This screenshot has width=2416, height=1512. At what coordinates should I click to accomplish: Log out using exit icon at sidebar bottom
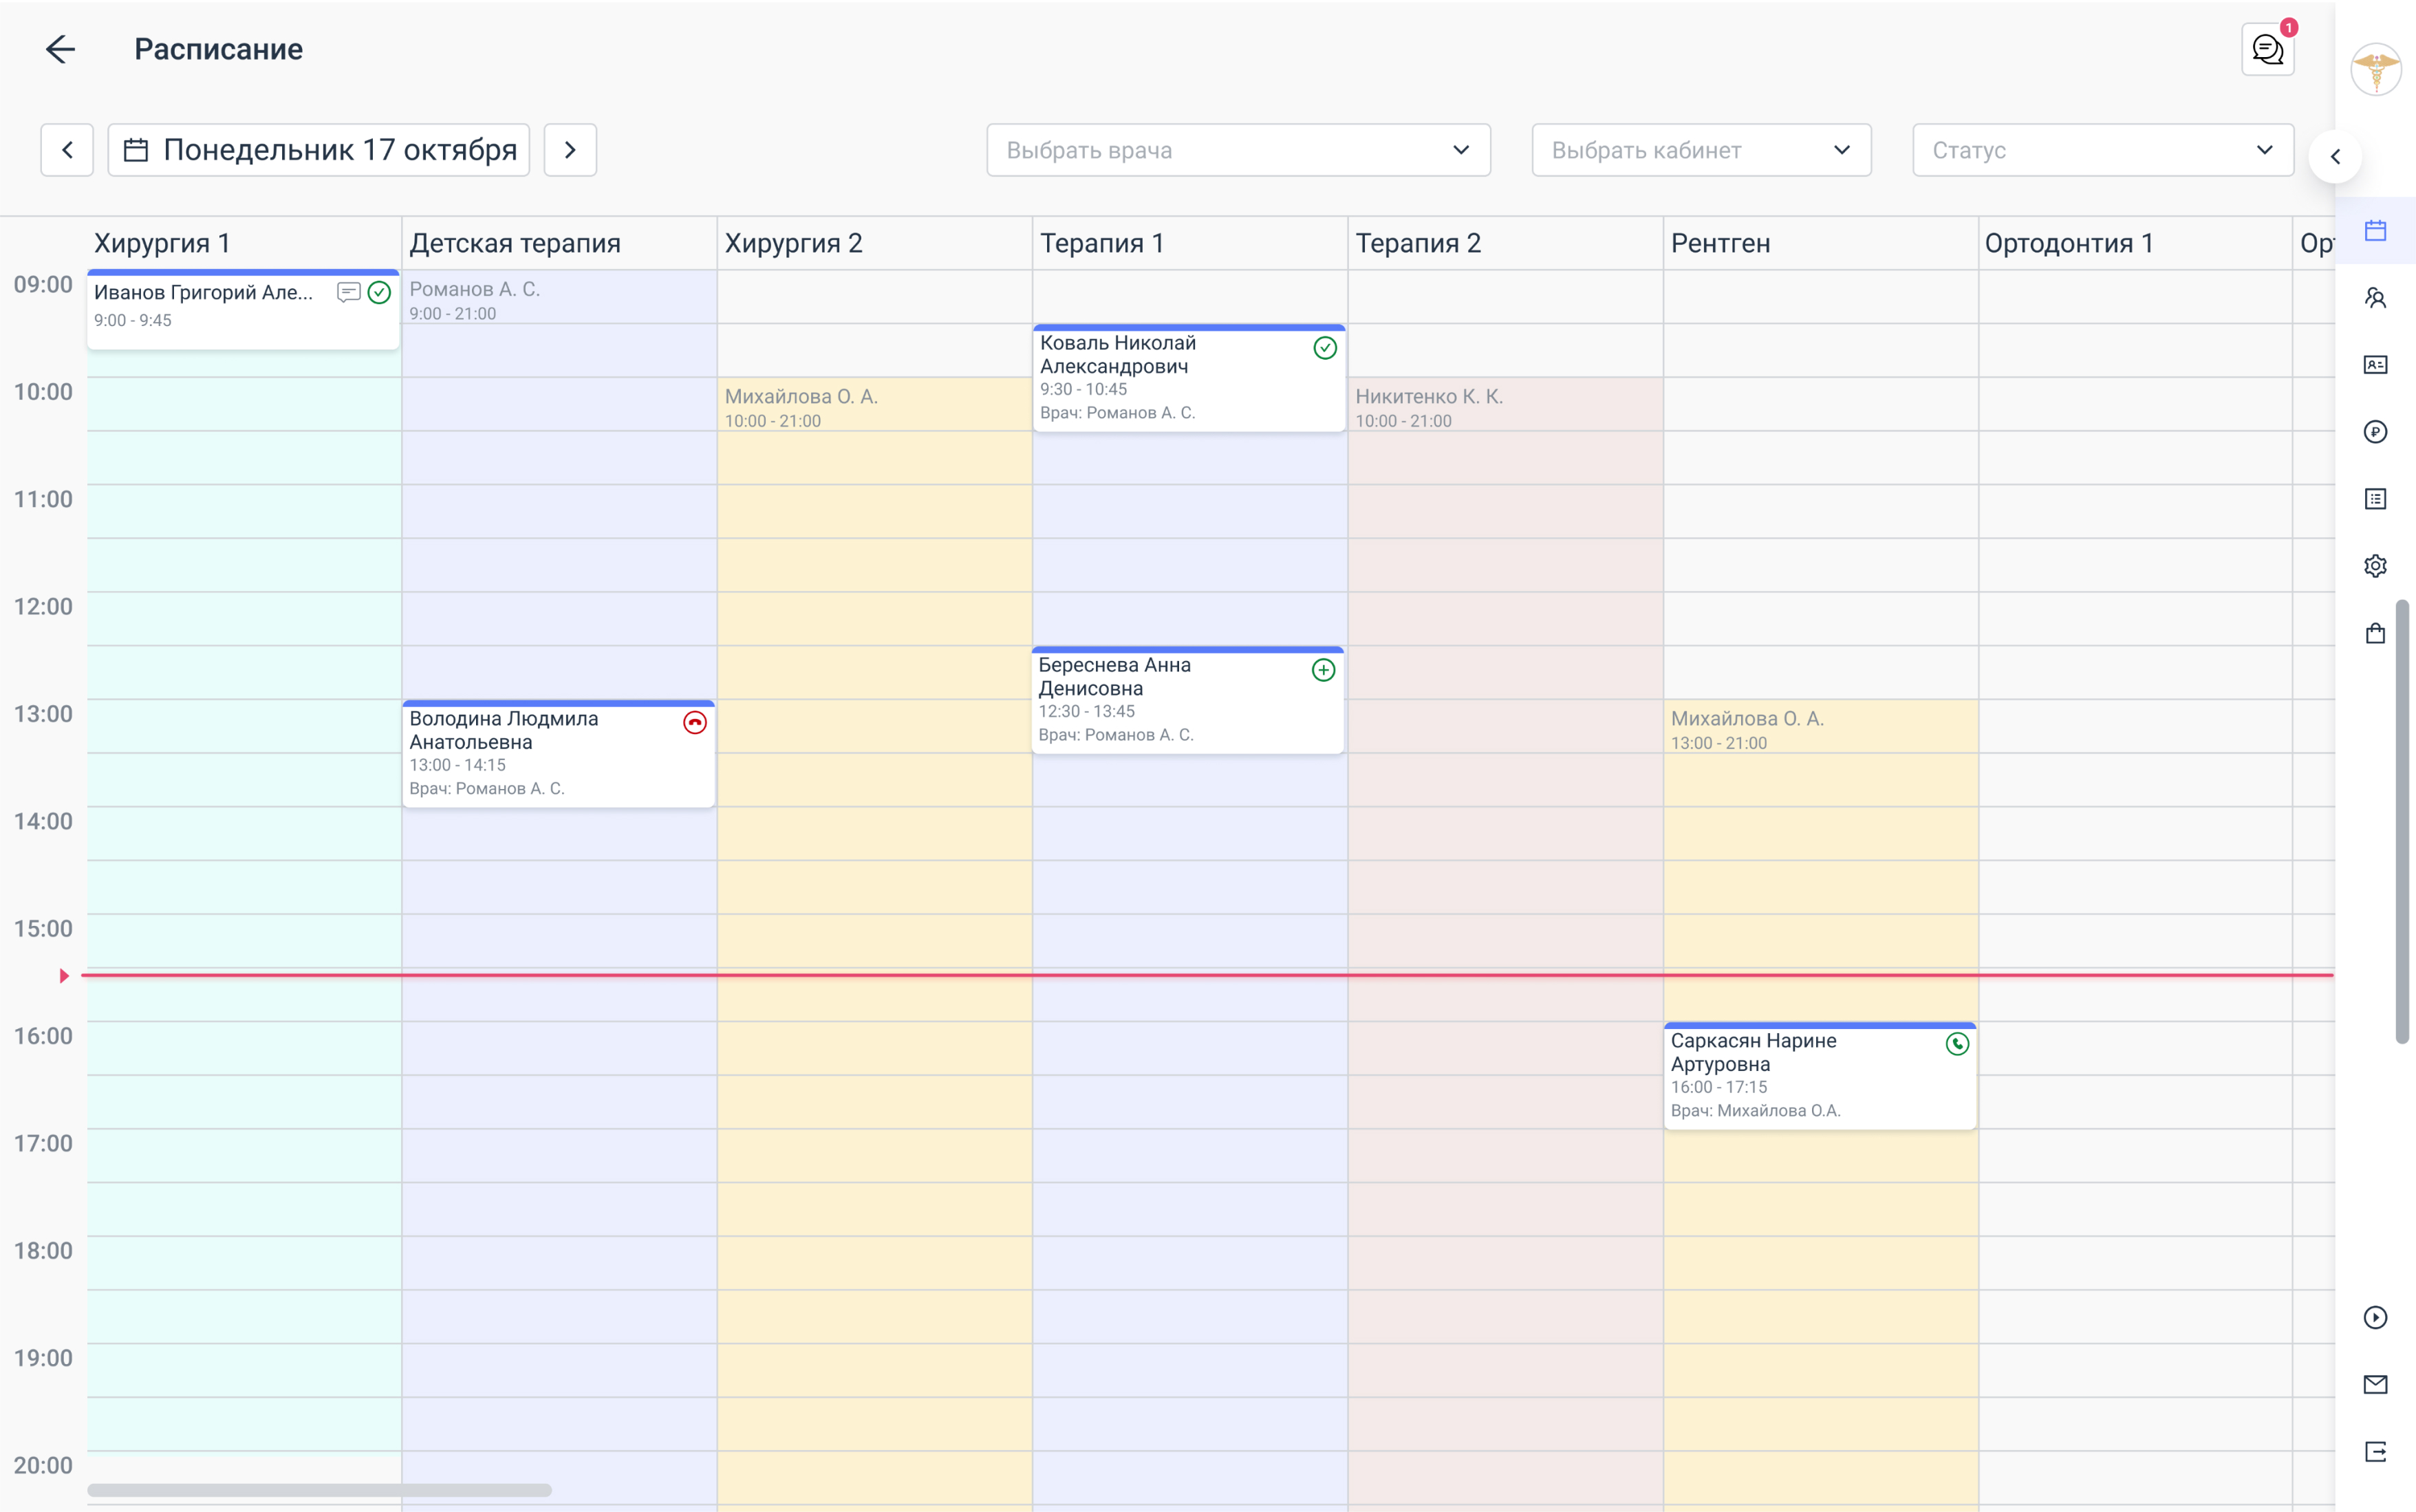2376,1451
